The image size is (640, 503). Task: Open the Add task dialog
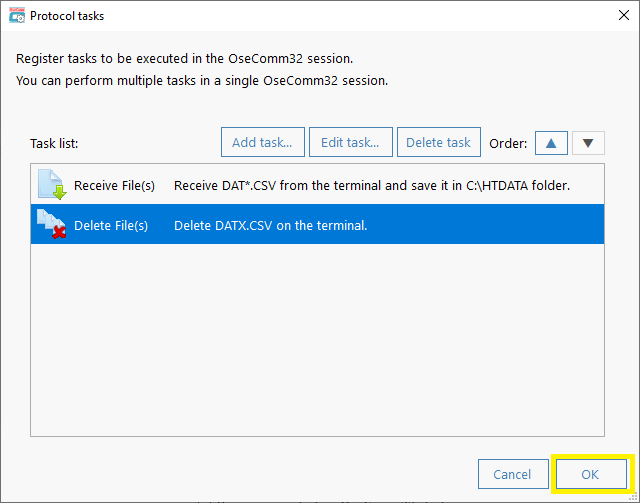262,142
